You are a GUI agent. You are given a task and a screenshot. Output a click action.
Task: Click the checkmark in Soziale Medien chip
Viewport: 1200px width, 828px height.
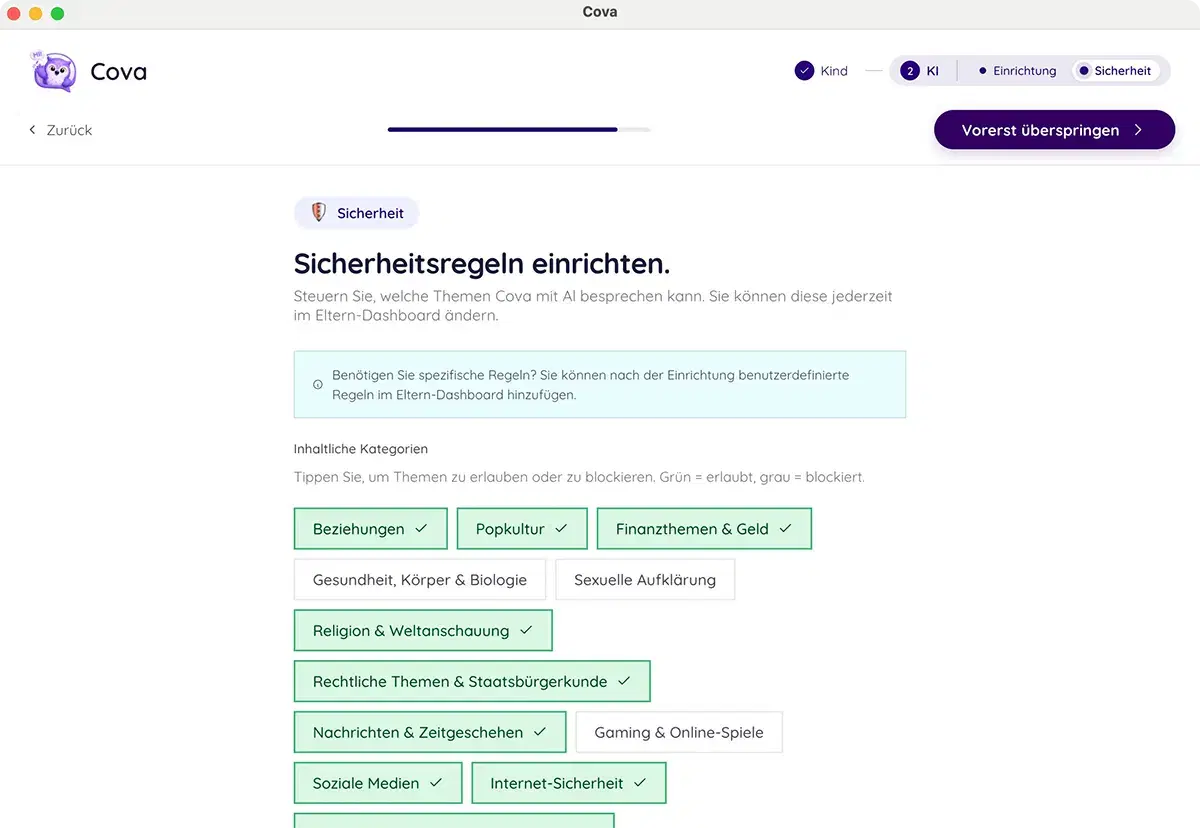point(436,783)
